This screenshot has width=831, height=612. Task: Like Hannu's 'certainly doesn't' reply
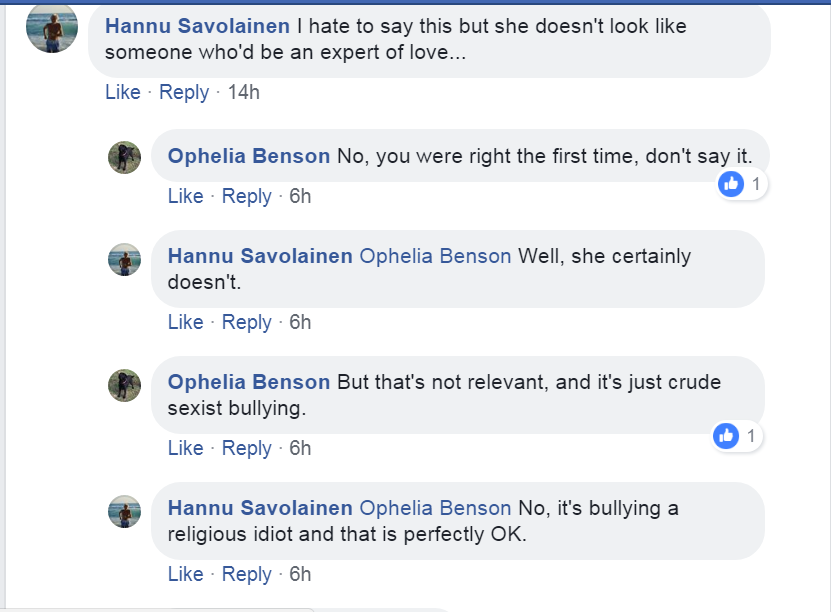pos(185,322)
